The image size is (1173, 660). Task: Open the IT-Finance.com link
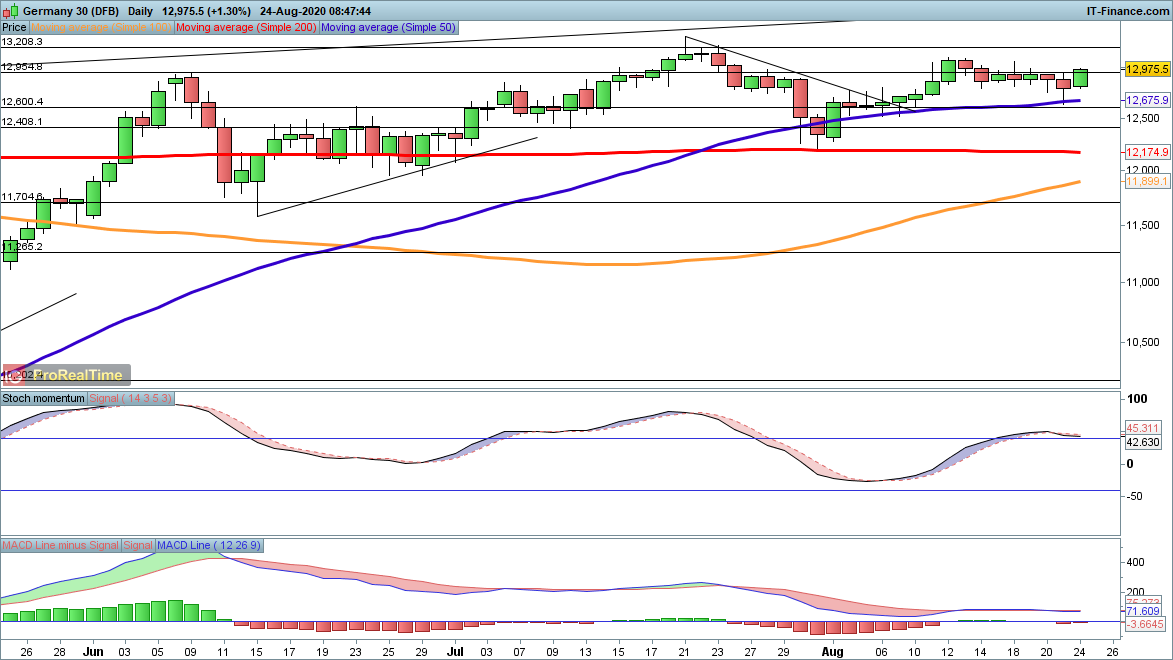pyautogui.click(x=1126, y=10)
